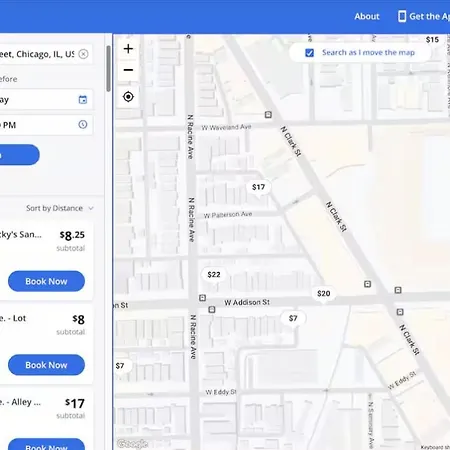Click the $8.25 subtotal price
This screenshot has height=450, width=450.
(x=72, y=235)
